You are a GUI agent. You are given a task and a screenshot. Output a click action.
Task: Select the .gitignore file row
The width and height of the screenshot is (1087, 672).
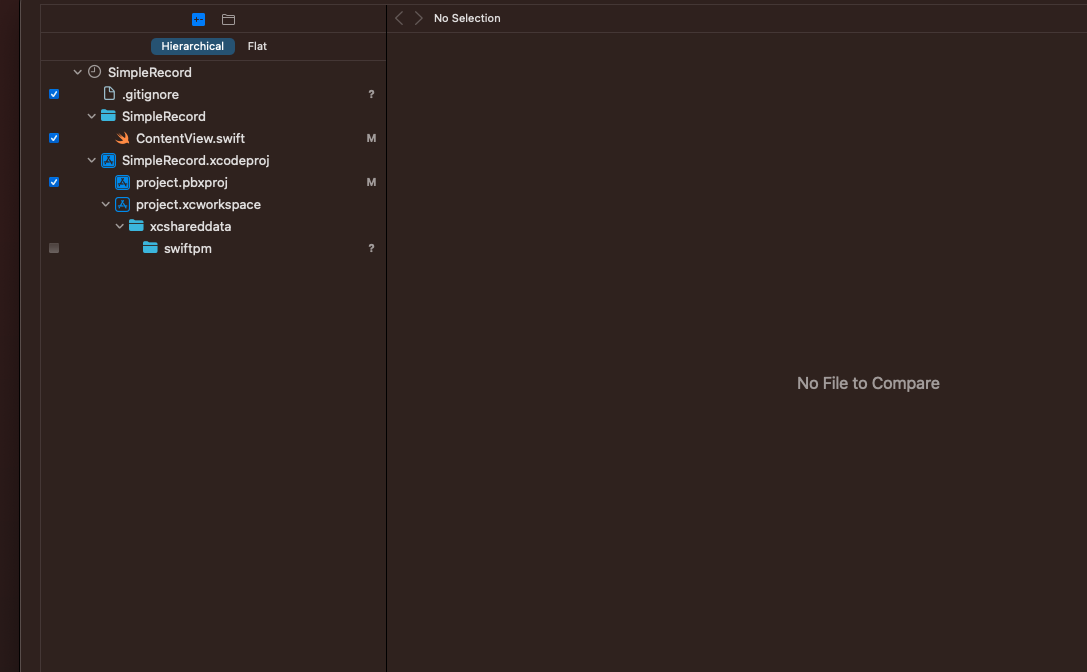point(213,94)
